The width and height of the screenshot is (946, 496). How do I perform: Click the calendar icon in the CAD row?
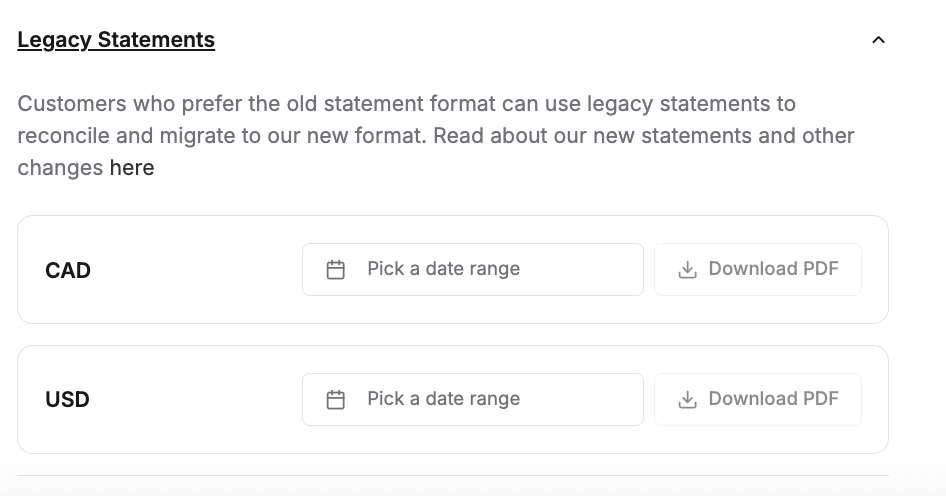click(336, 270)
